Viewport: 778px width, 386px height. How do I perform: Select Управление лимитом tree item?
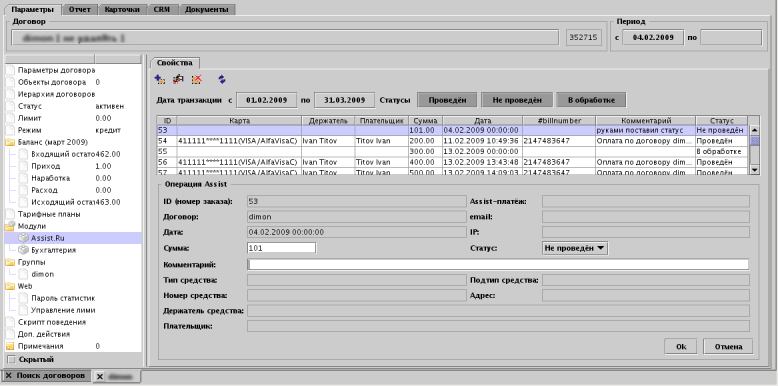click(x=63, y=310)
